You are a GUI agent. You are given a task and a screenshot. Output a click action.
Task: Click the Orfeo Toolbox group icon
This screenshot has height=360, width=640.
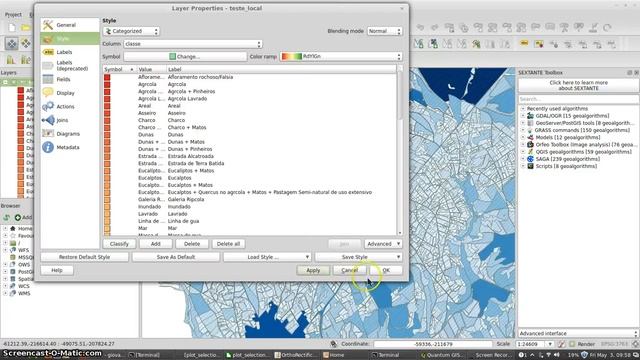(x=530, y=144)
